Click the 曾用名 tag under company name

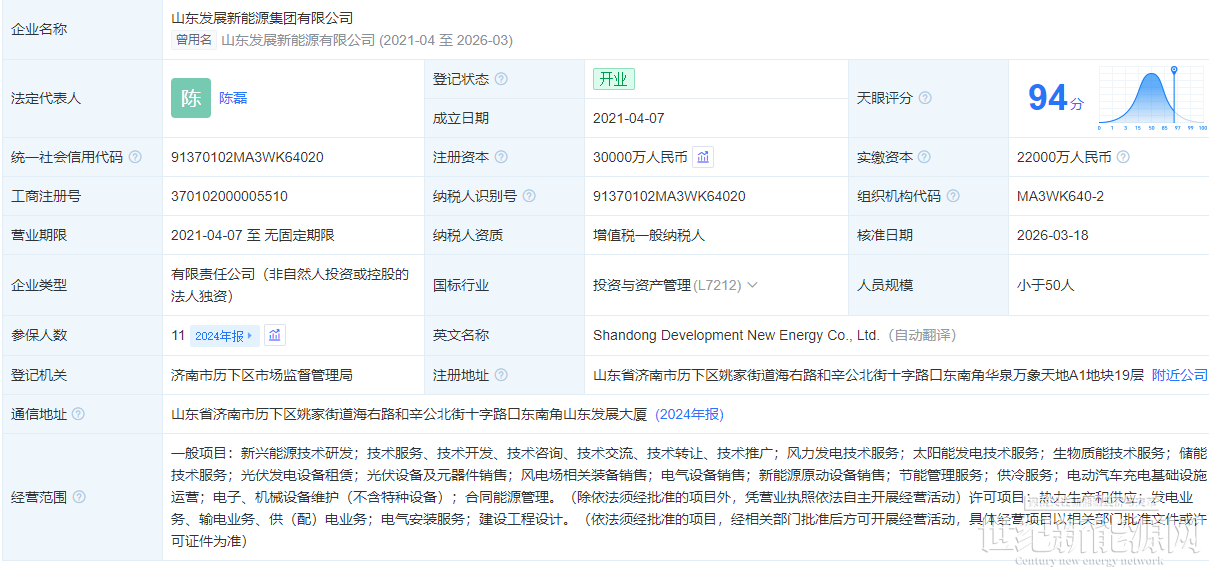click(194, 40)
